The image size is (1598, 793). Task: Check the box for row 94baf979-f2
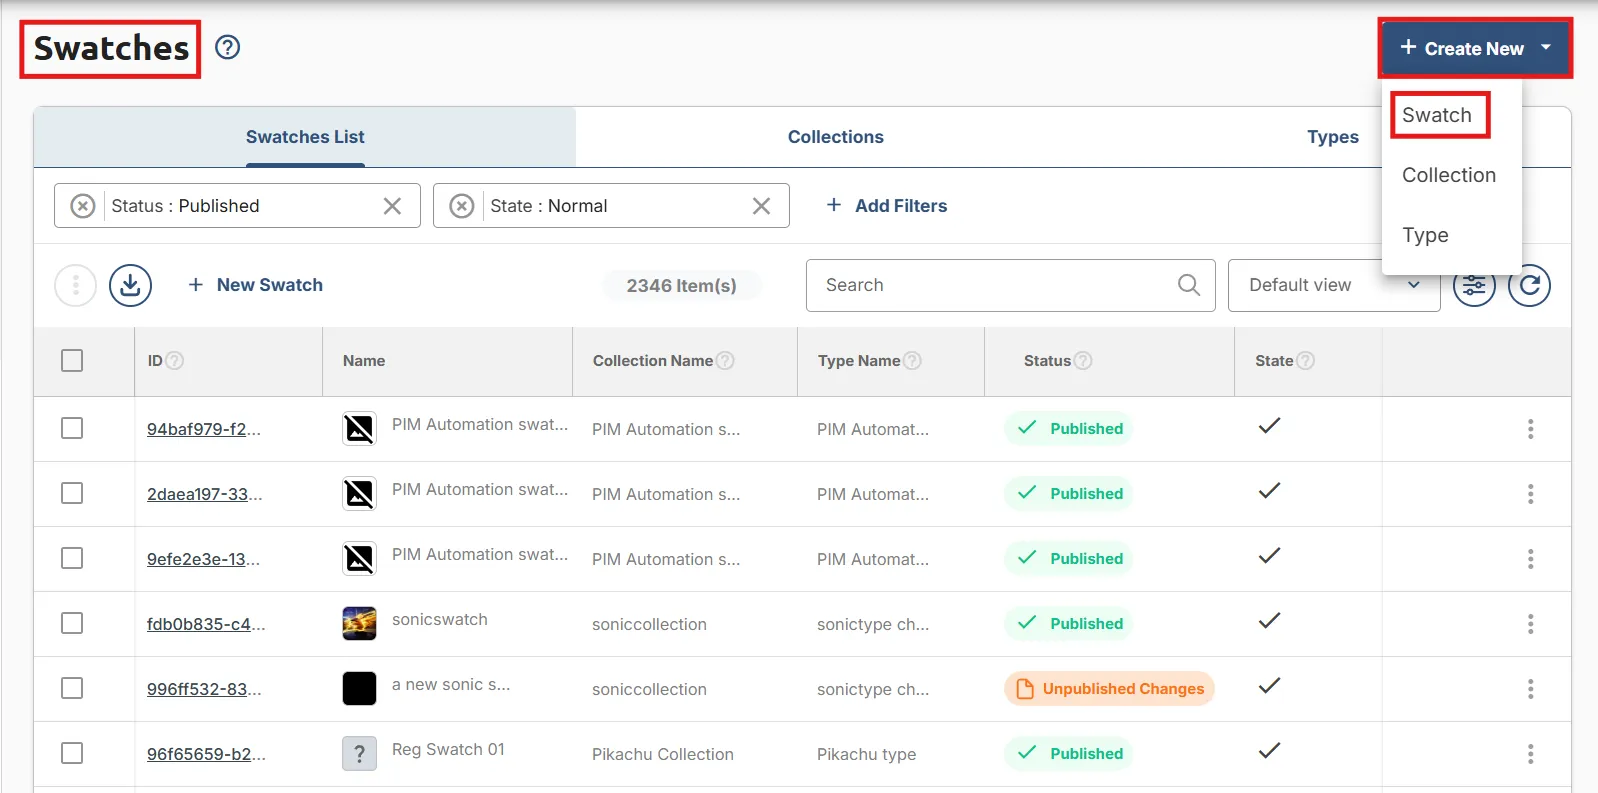click(x=72, y=428)
